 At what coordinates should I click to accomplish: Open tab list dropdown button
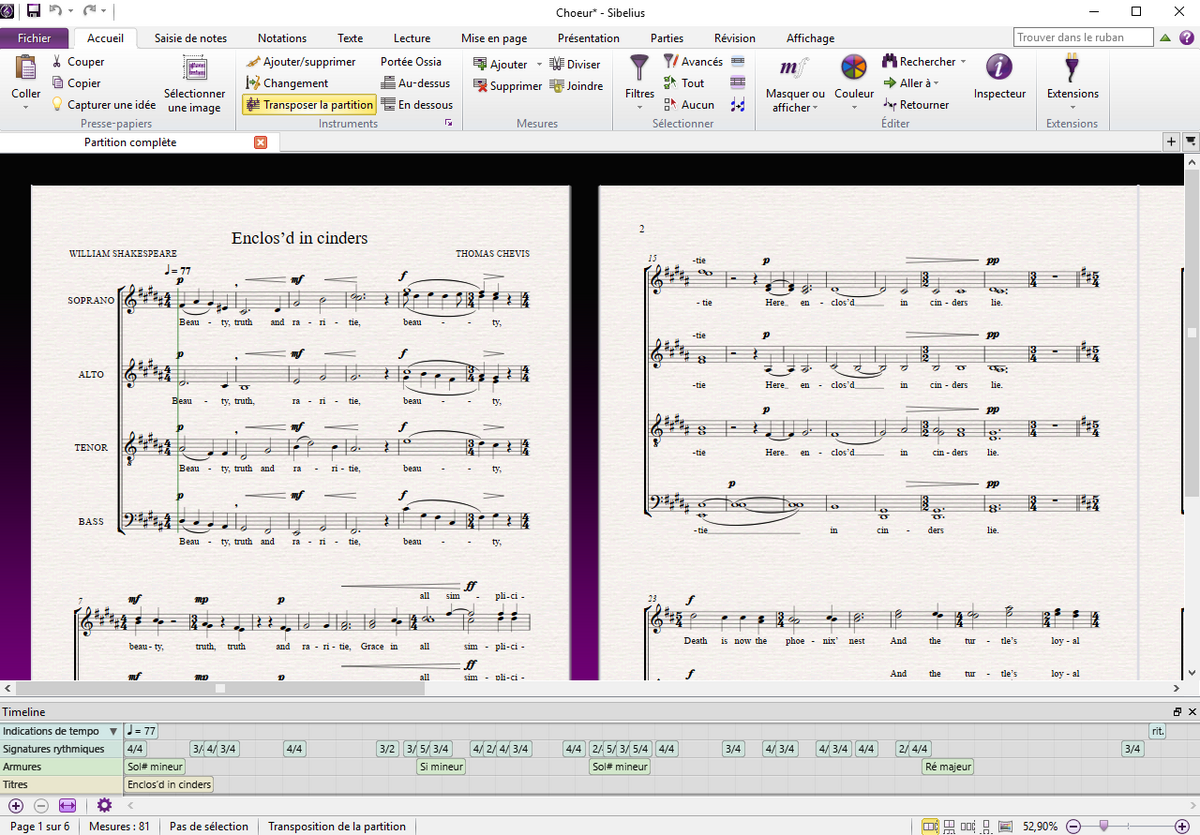(x=1190, y=142)
